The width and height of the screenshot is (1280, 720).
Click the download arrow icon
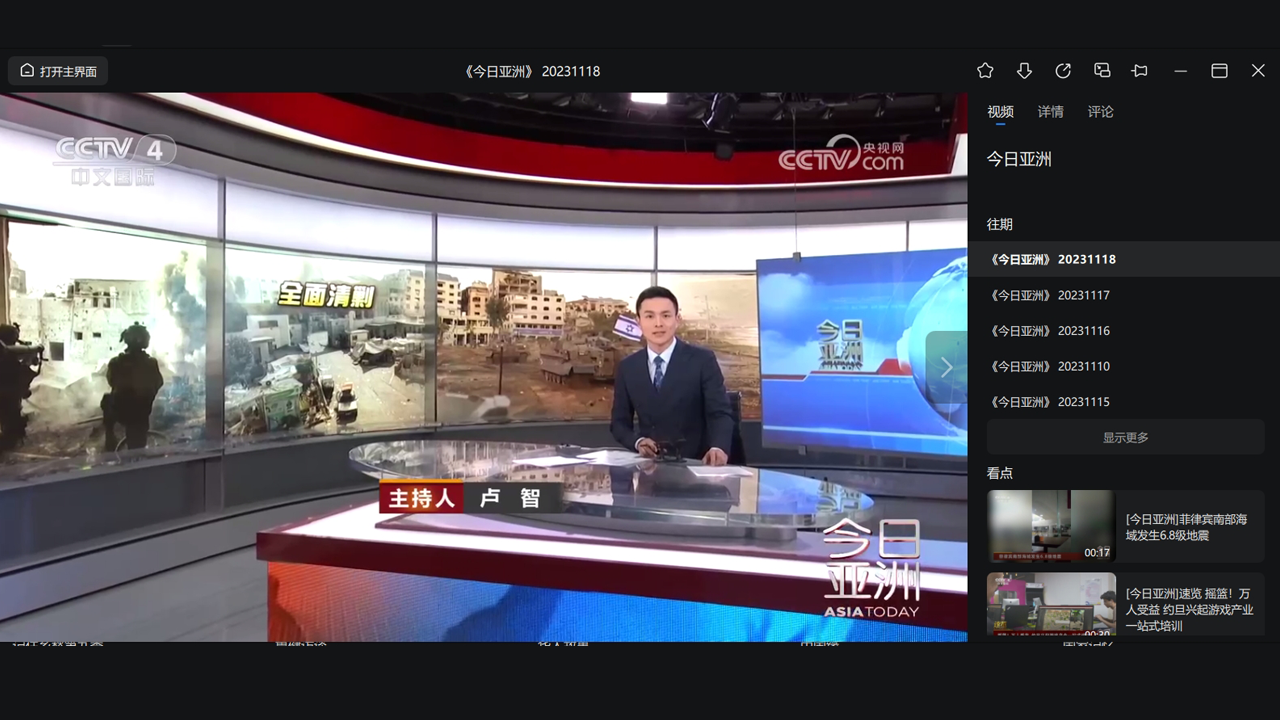(x=1024, y=71)
